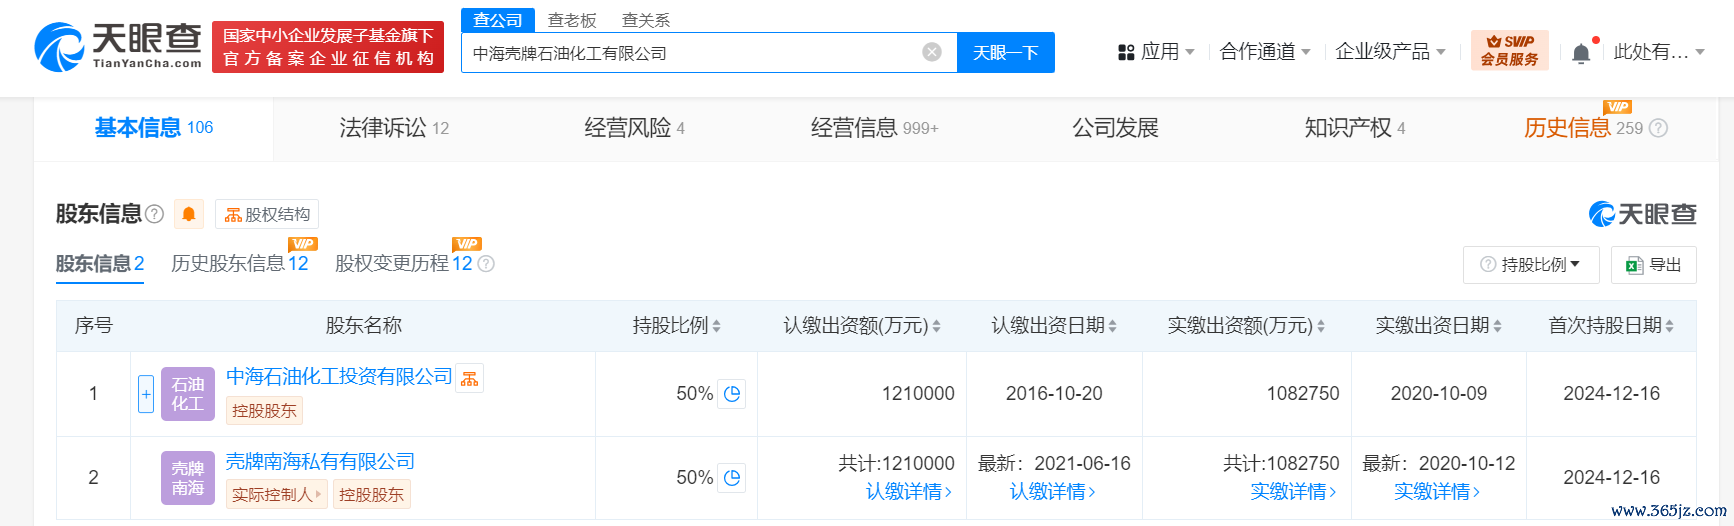Viewport: 1734px width, 526px height.
Task: Expand the 企业级产品 dropdown
Action: [1390, 52]
